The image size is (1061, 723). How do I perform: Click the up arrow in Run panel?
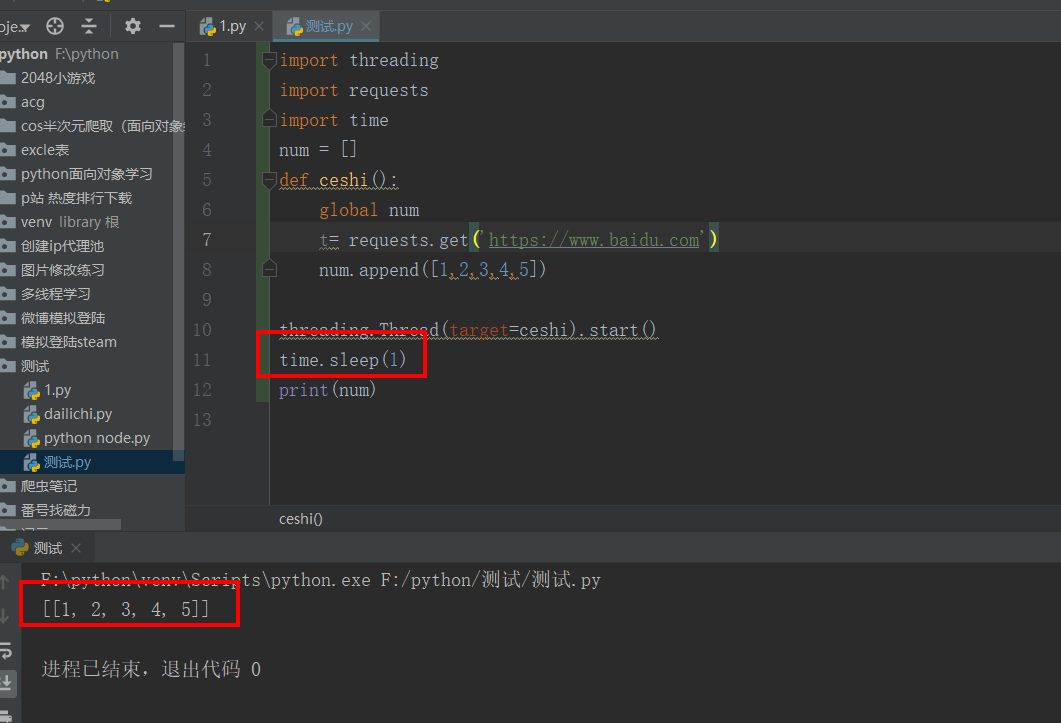click(7, 582)
